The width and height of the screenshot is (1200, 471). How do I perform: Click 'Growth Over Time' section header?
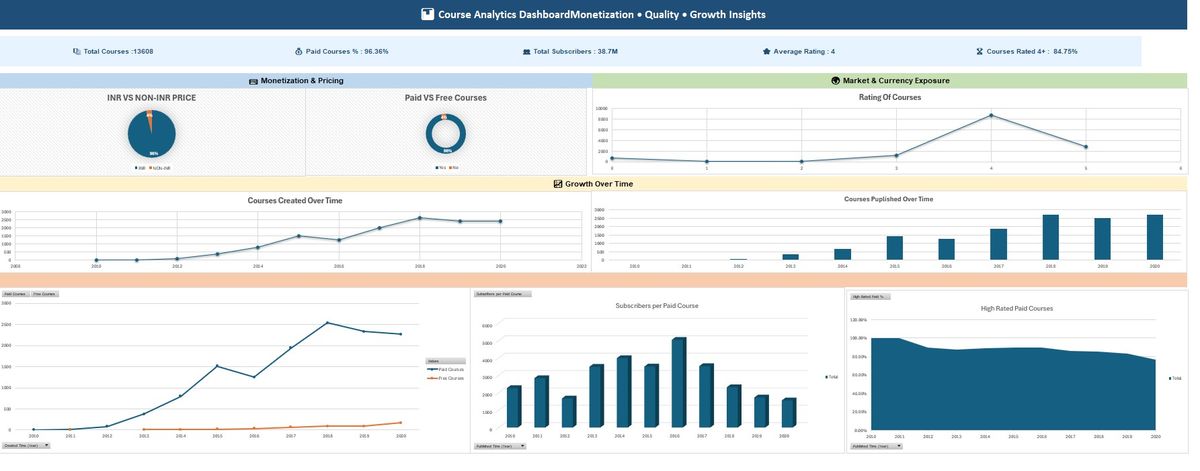pos(599,184)
